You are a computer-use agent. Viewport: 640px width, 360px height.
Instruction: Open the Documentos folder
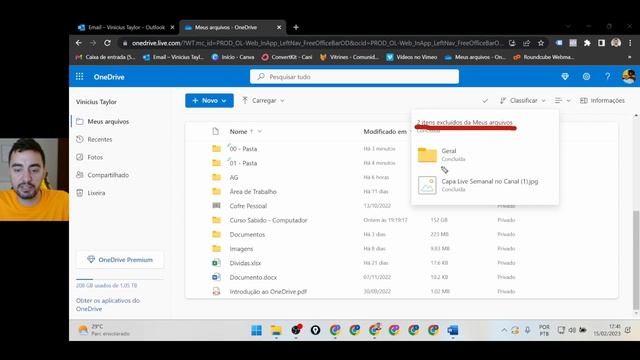[247, 235]
